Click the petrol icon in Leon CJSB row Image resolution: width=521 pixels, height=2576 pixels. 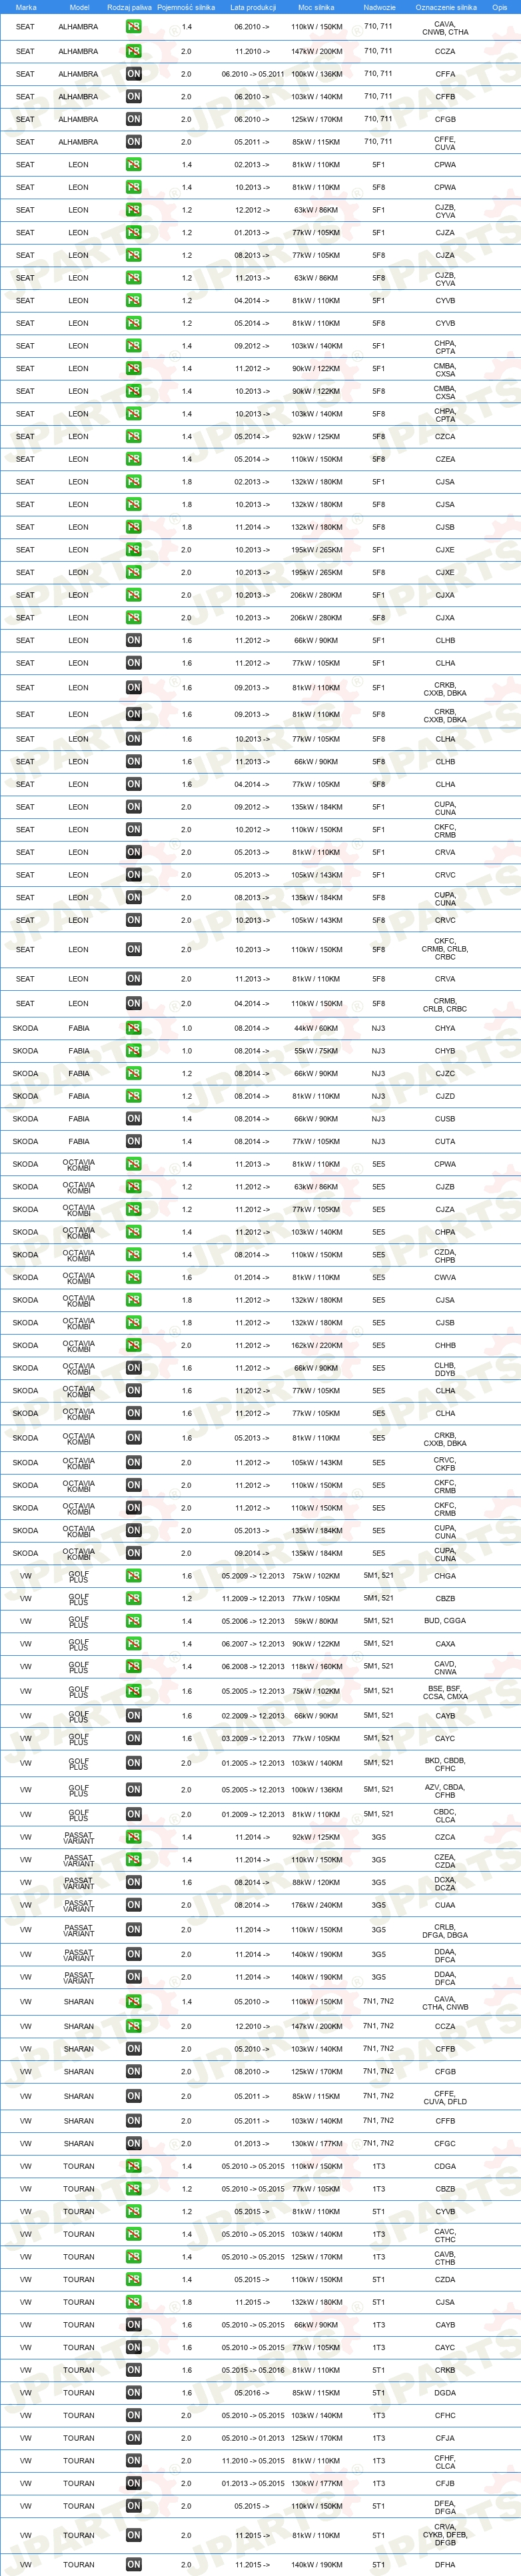tap(133, 527)
